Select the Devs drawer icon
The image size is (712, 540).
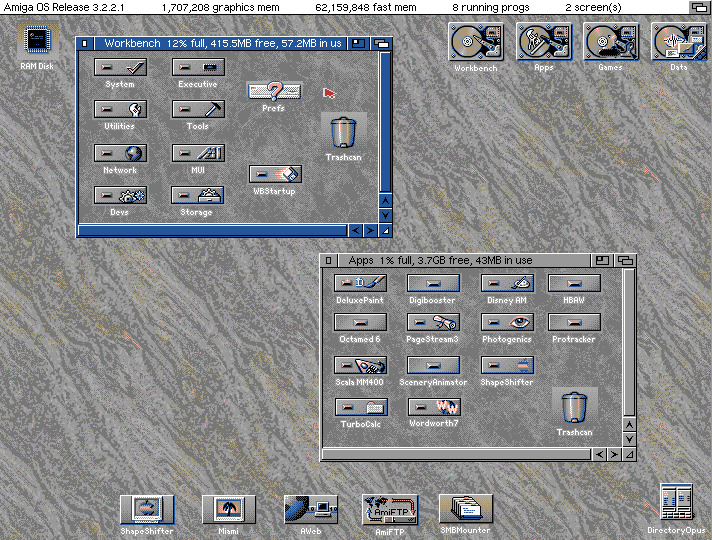click(x=120, y=195)
